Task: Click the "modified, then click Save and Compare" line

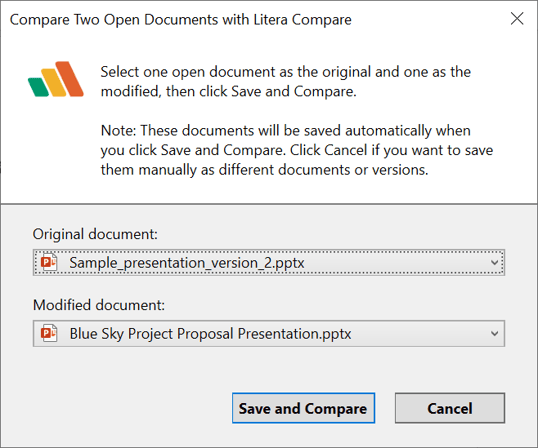Action: coord(229,92)
